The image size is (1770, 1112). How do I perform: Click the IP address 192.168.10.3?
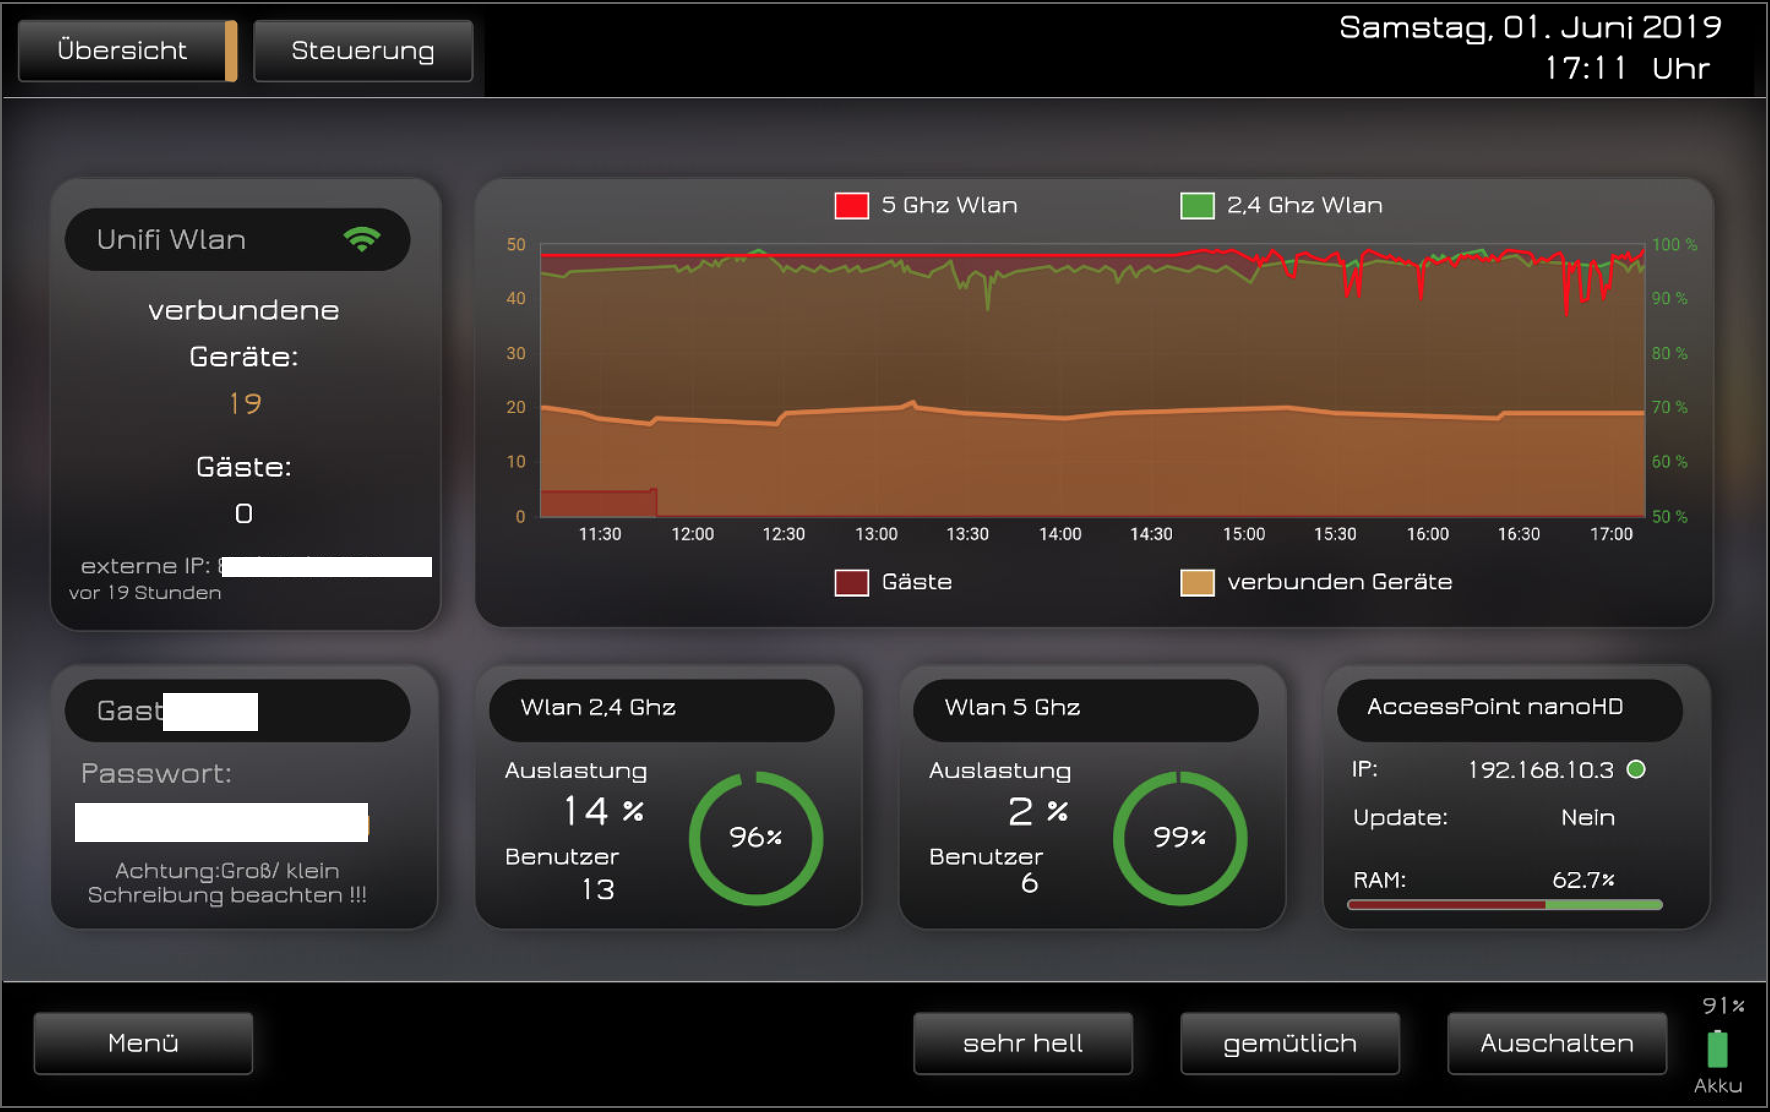pyautogui.click(x=1540, y=769)
